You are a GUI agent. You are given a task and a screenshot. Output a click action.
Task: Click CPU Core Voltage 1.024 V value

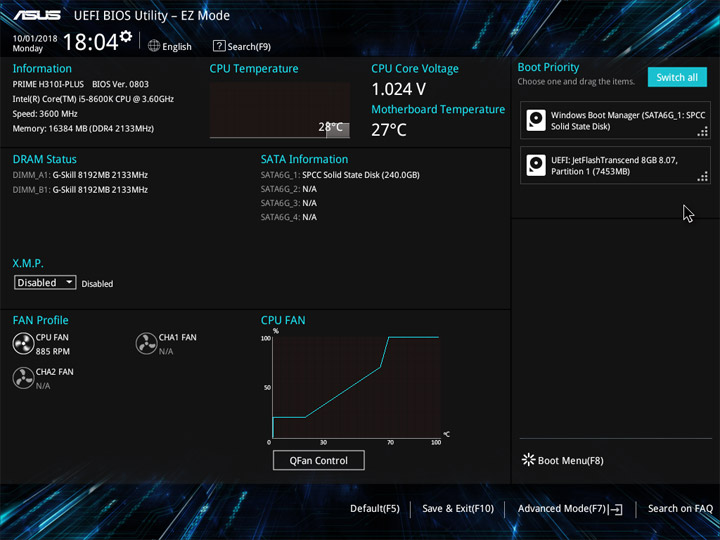click(x=399, y=89)
